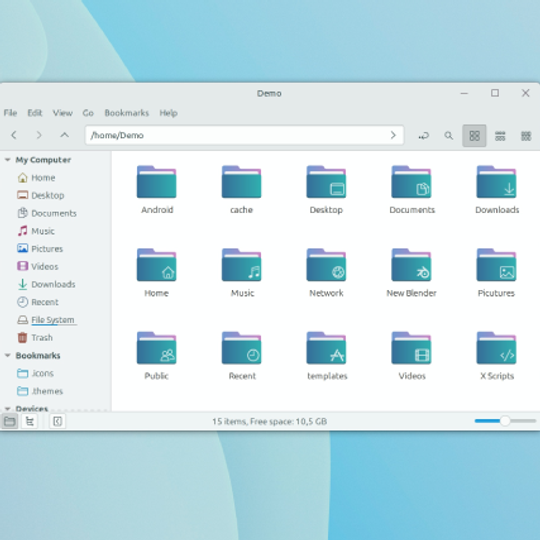Open the File menu

pos(10,113)
